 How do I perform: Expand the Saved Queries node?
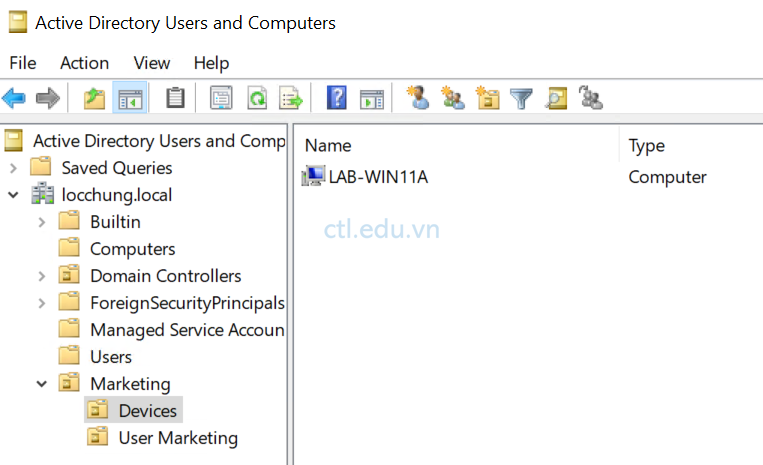pos(14,168)
